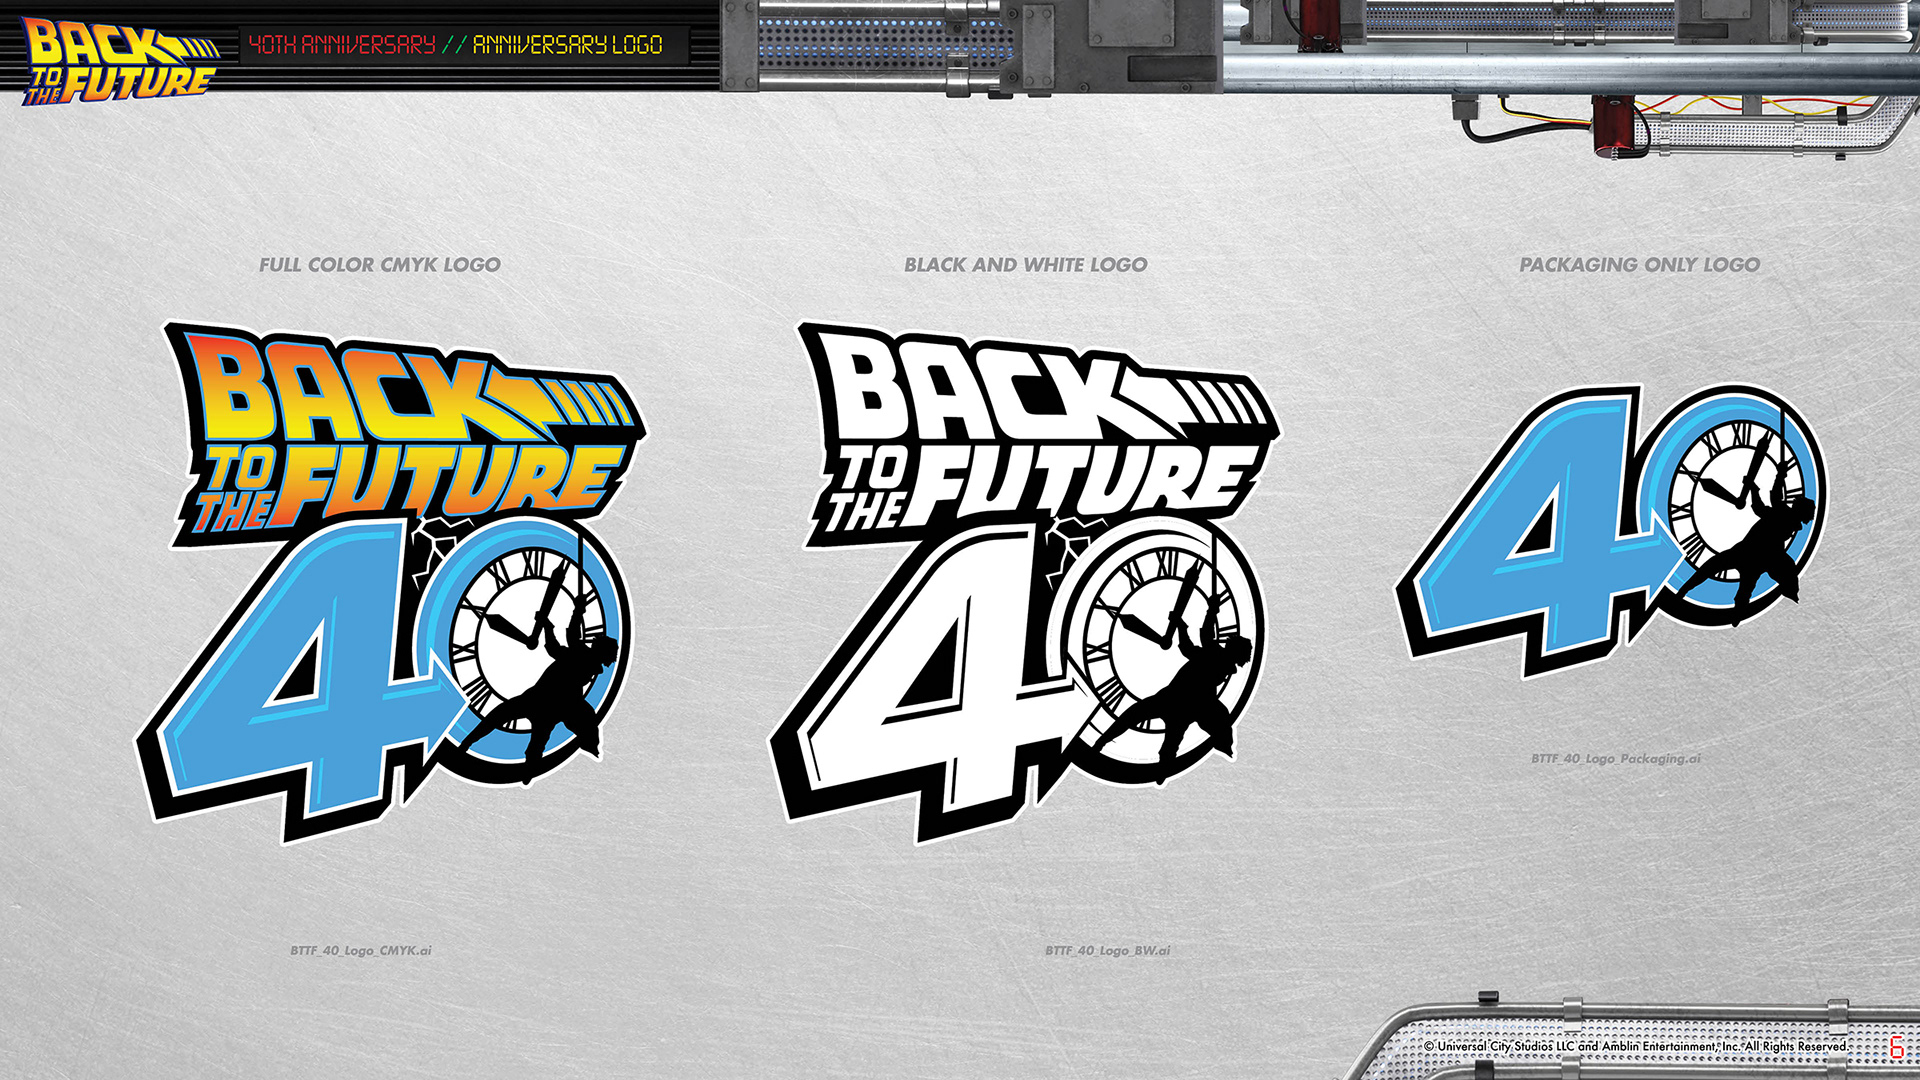Click the BTTF_40_Logo_Packaging.ai file name
This screenshot has height=1080, width=1920.
point(1616,758)
